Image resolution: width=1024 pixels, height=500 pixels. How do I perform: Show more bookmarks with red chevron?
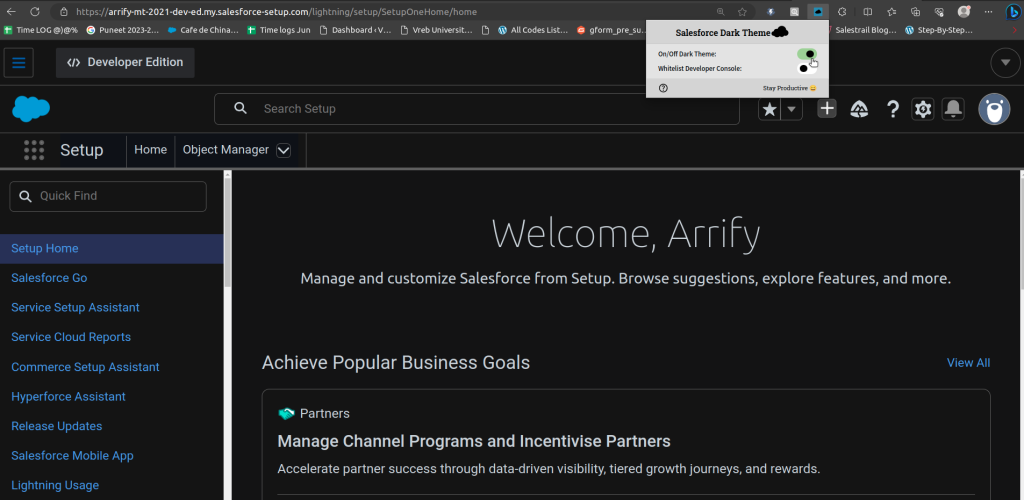click(1014, 30)
